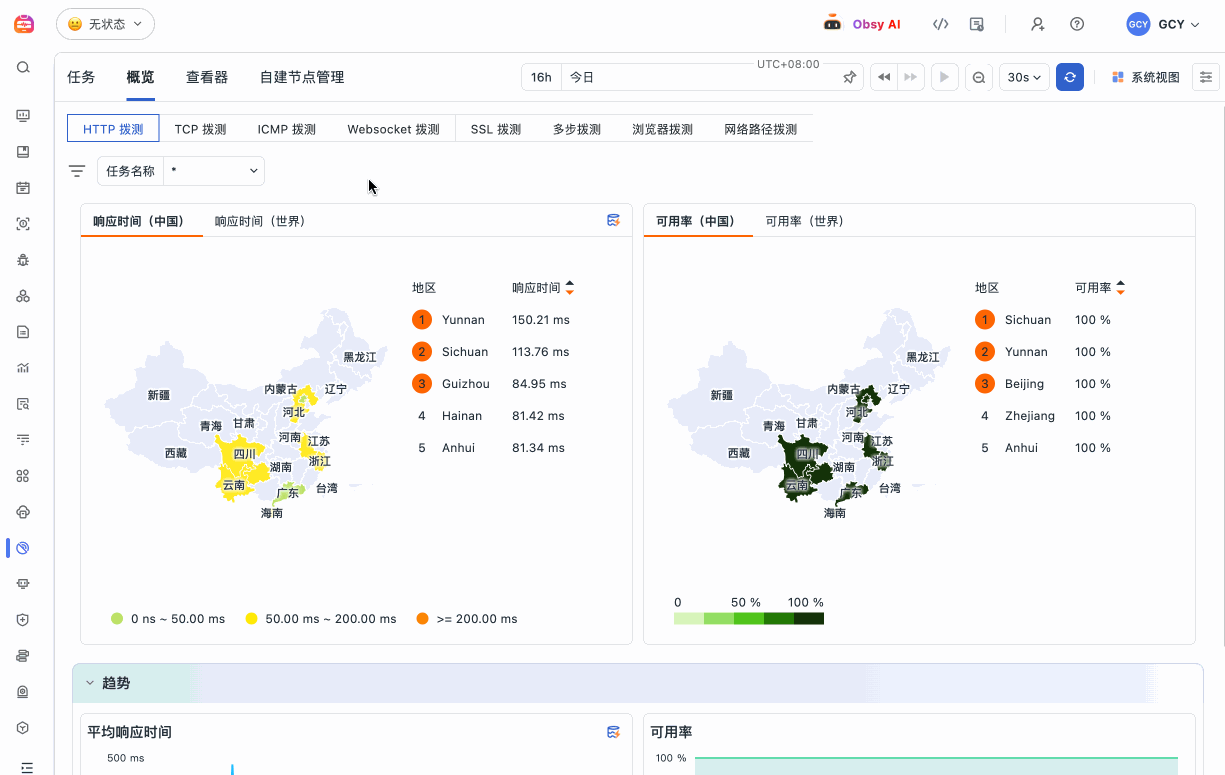The height and width of the screenshot is (775, 1225).
Task: Select the HTTP 拨测 tab
Action: pyautogui.click(x=113, y=129)
